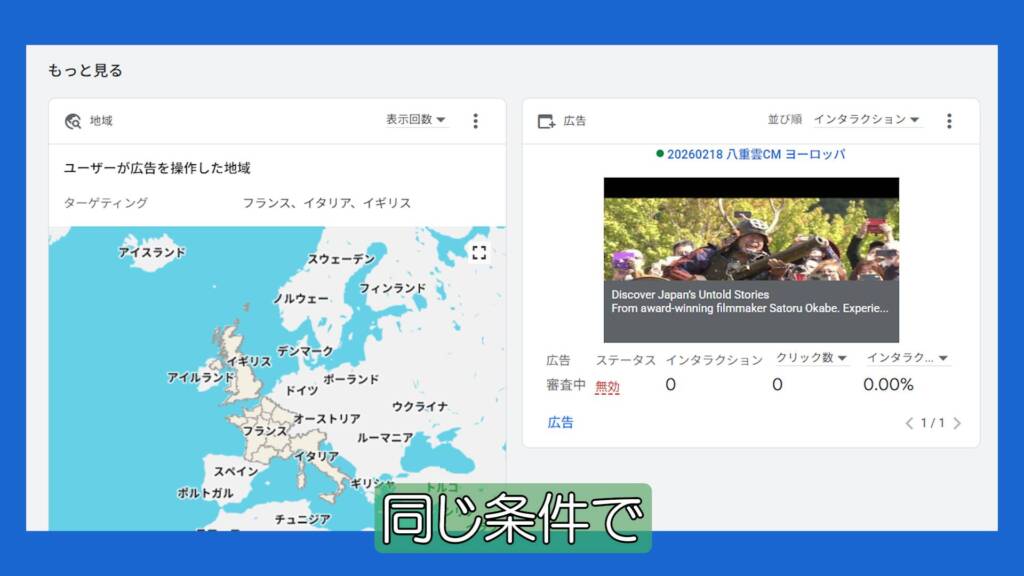Expand the クリック数 column dropdown

[812, 358]
